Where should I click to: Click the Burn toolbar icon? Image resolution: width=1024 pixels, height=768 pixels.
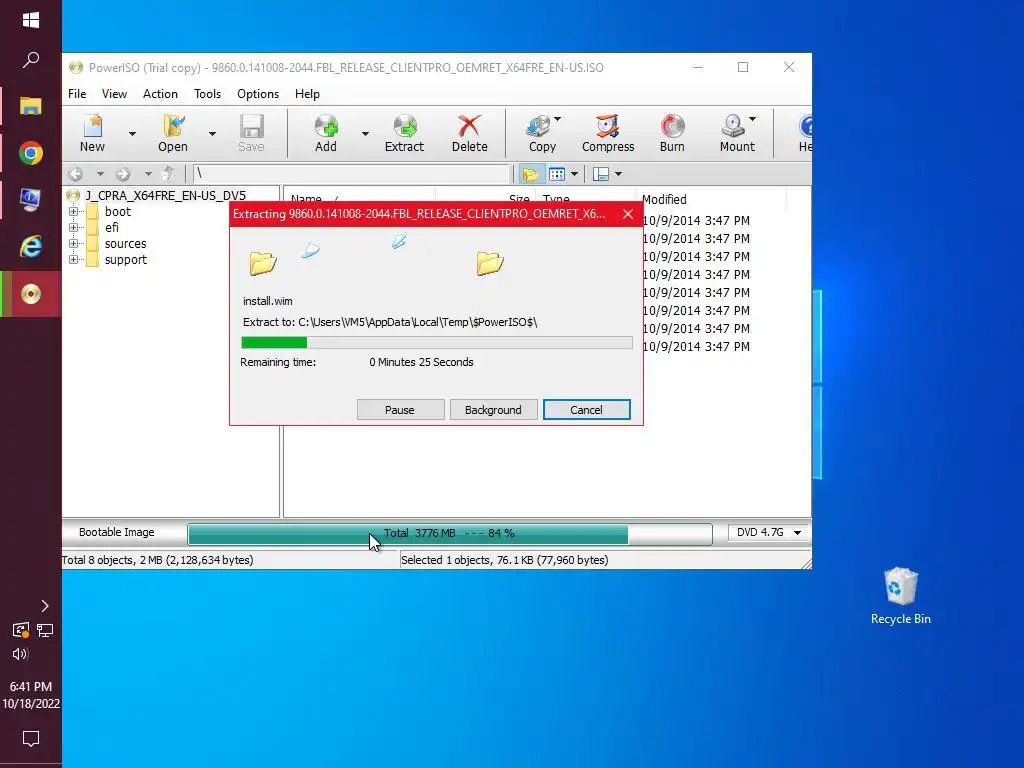click(672, 133)
